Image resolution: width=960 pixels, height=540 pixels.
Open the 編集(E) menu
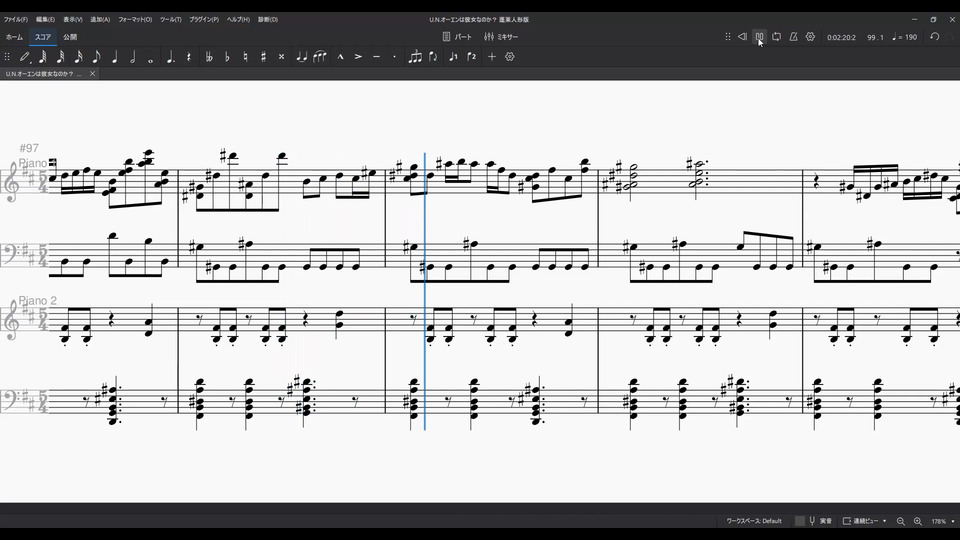point(45,20)
